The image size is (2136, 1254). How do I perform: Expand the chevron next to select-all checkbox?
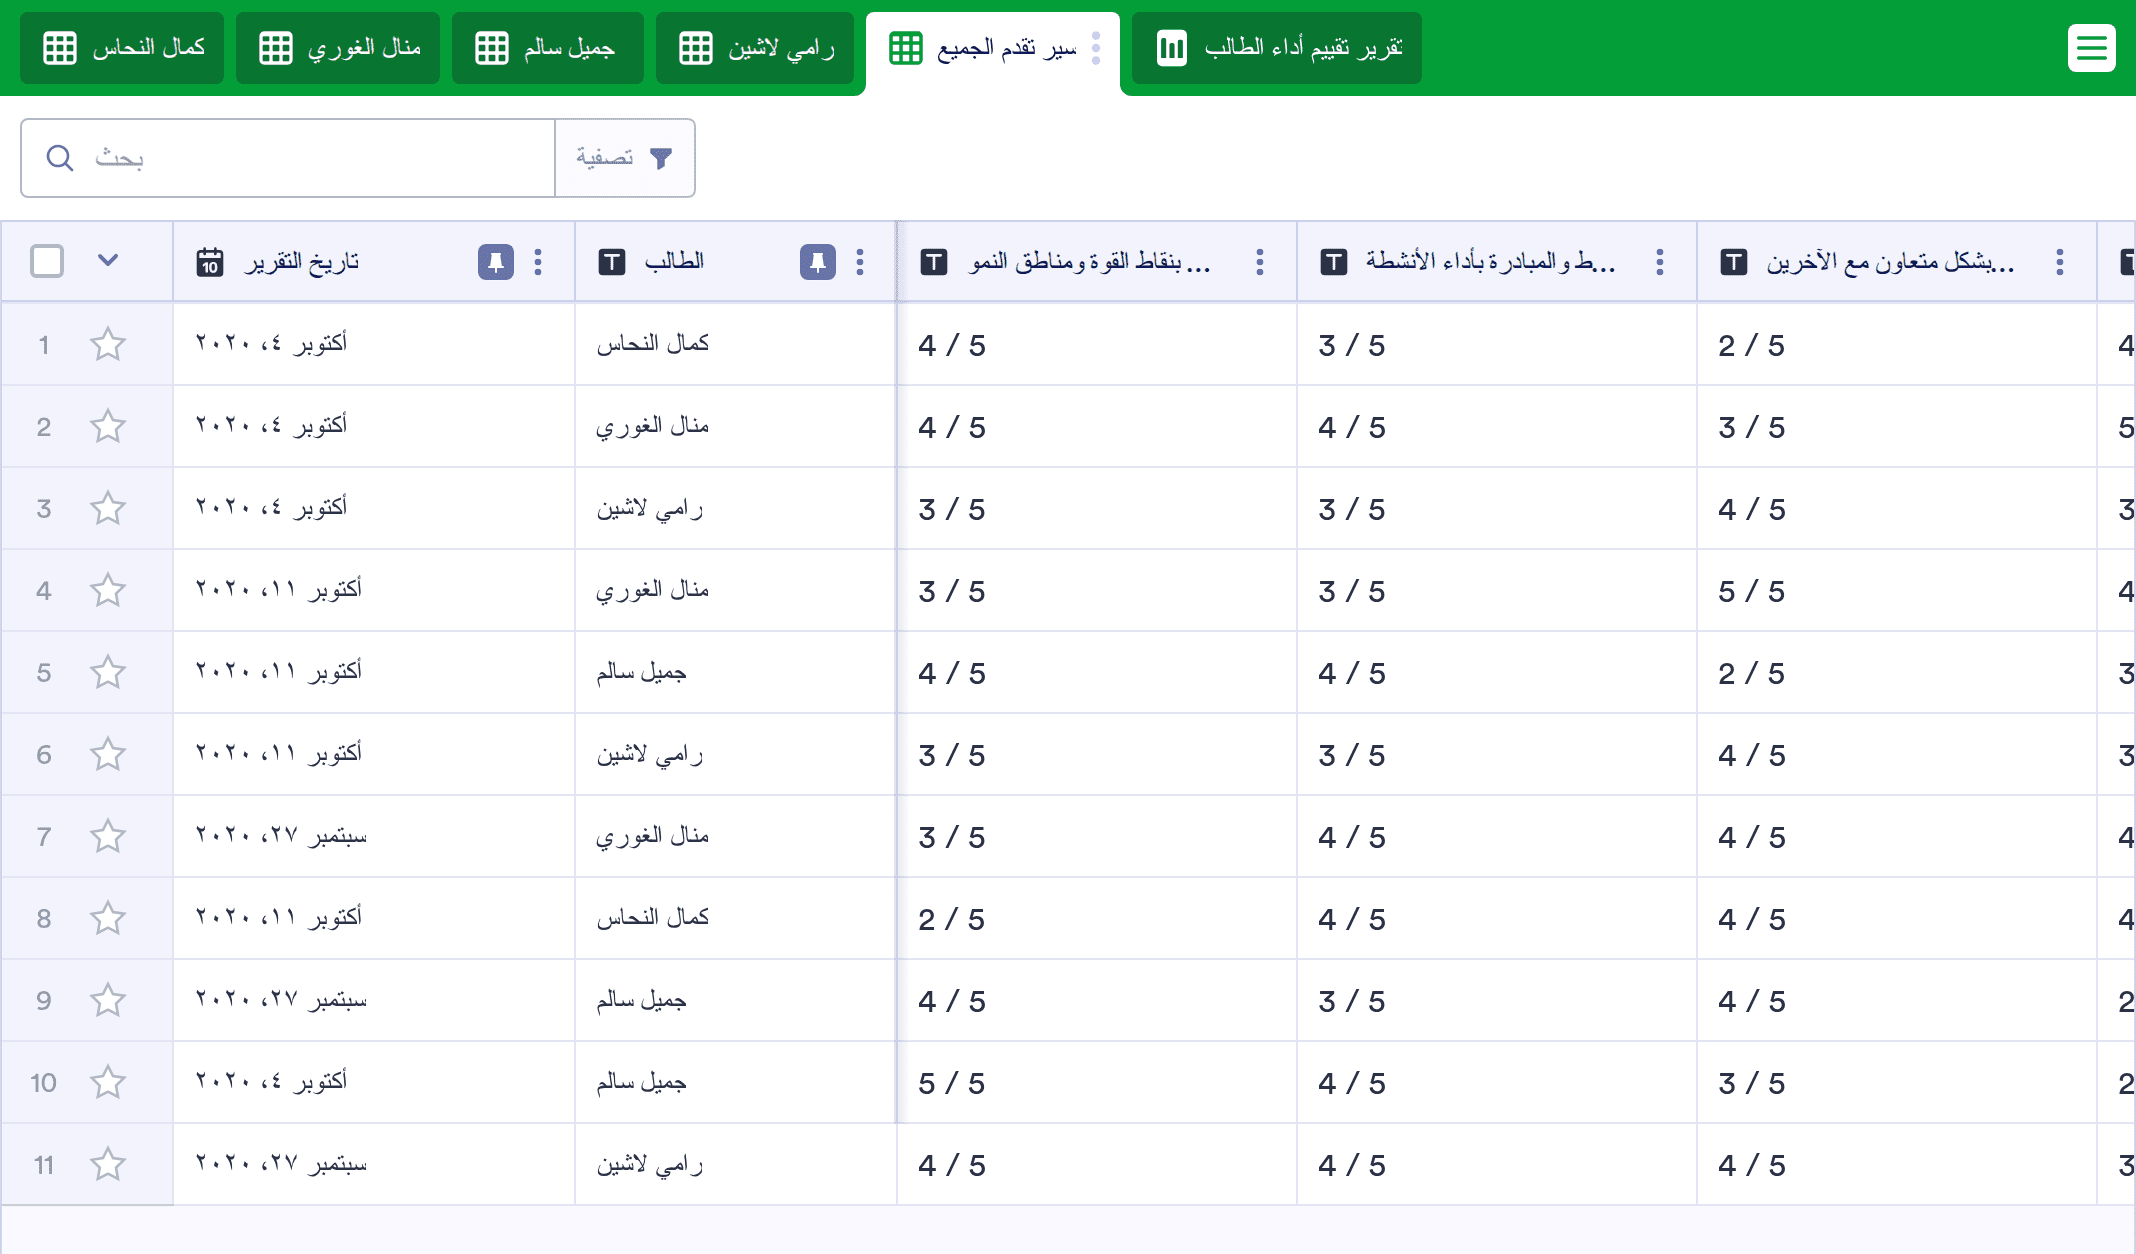108,261
